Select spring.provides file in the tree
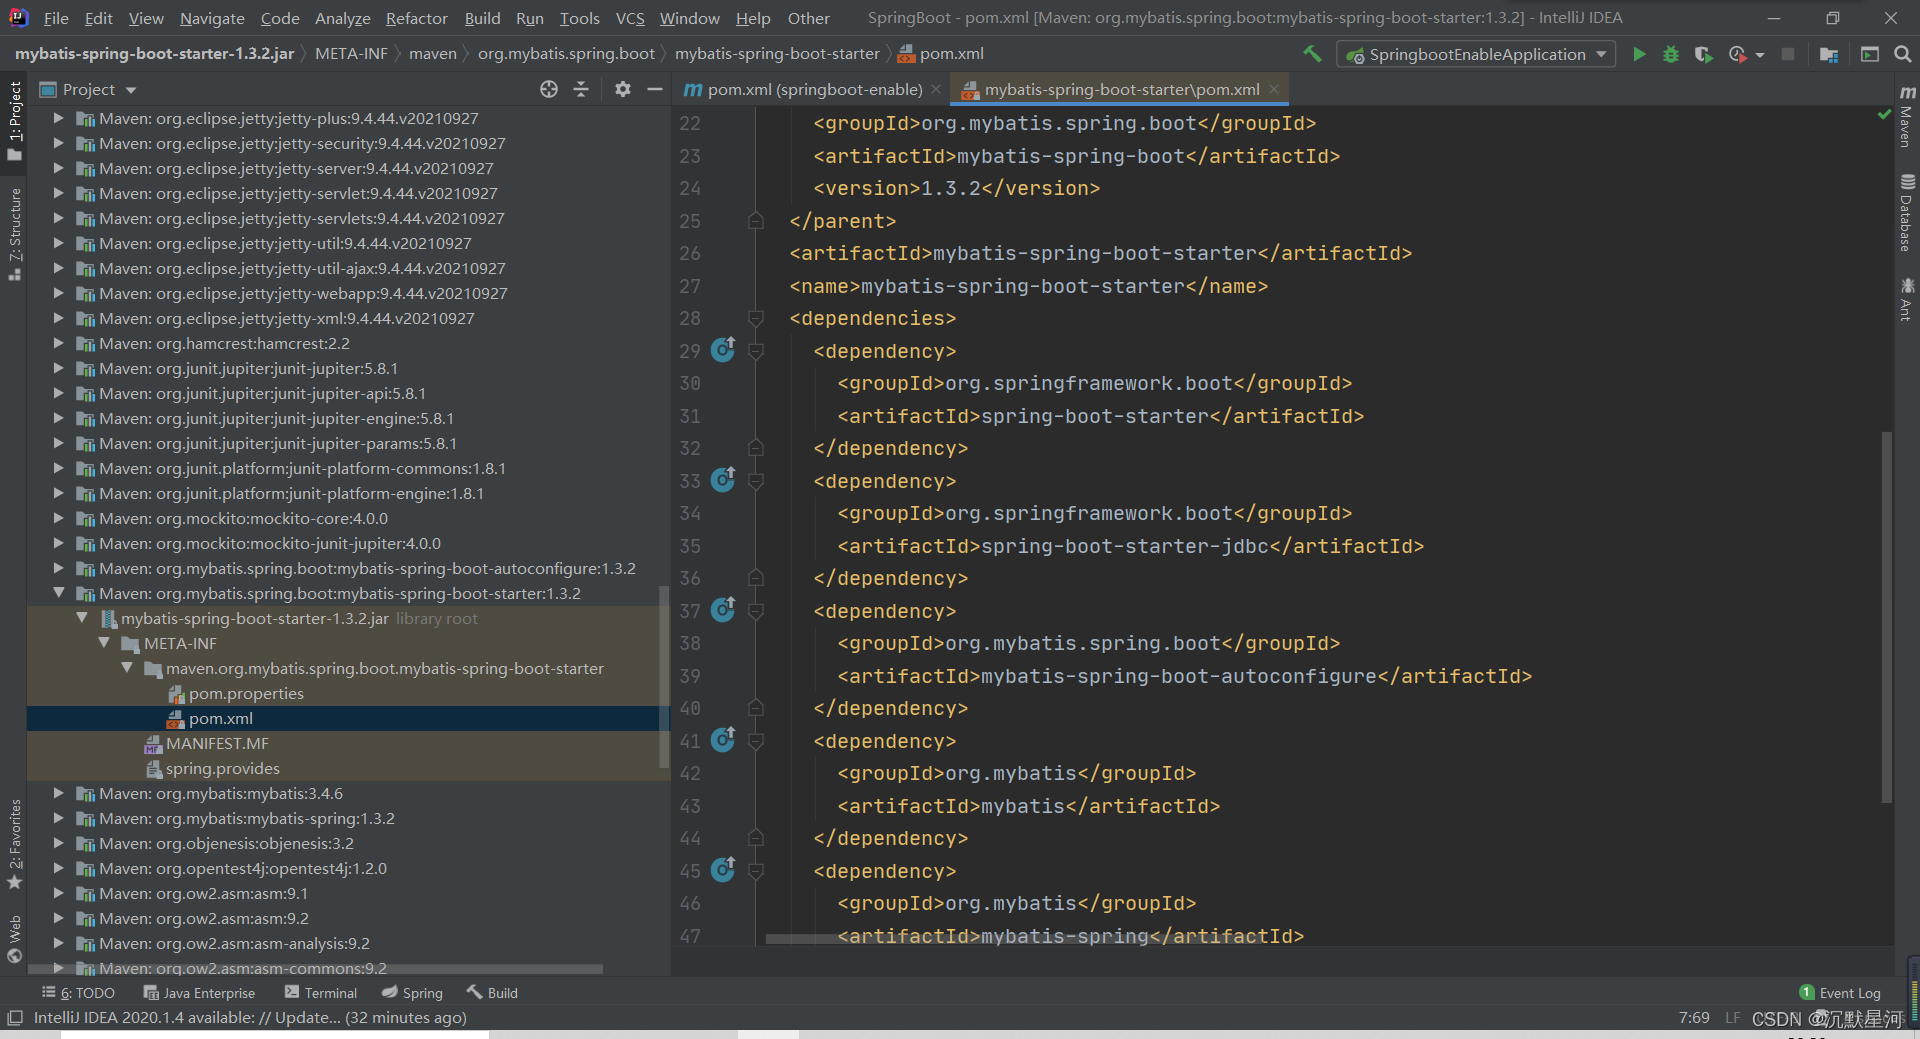 point(223,768)
